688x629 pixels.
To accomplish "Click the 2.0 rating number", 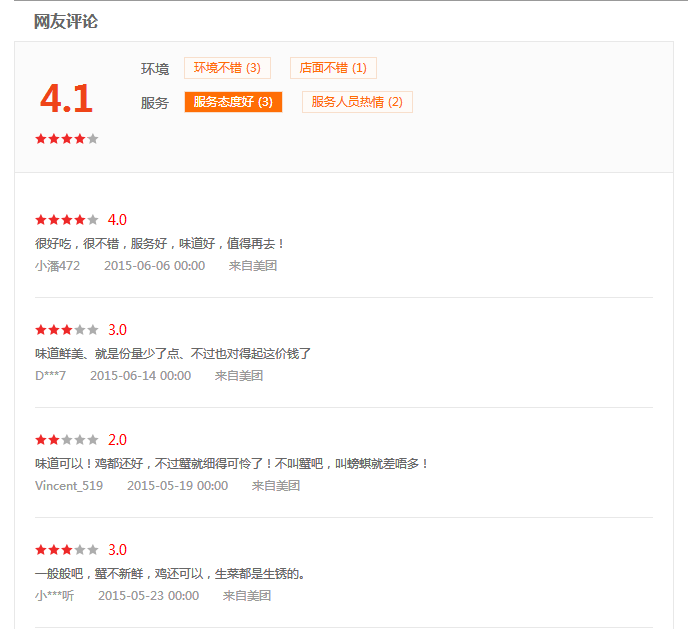I will (117, 440).
